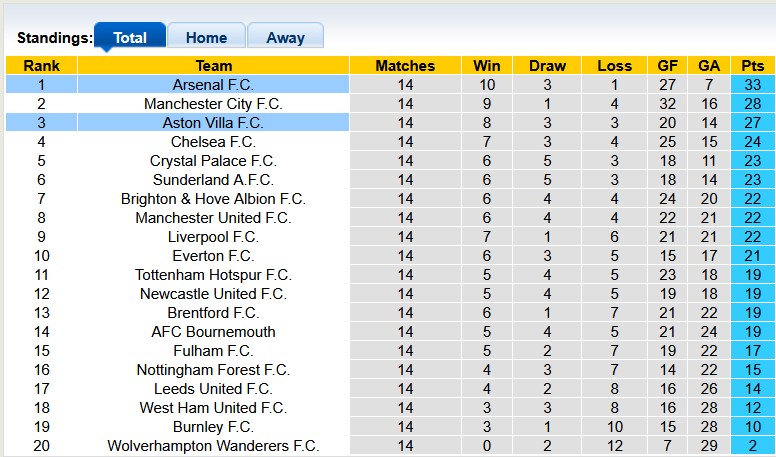Click the Liverpool F.C. team name
This screenshot has width=776, height=457.
213,237
